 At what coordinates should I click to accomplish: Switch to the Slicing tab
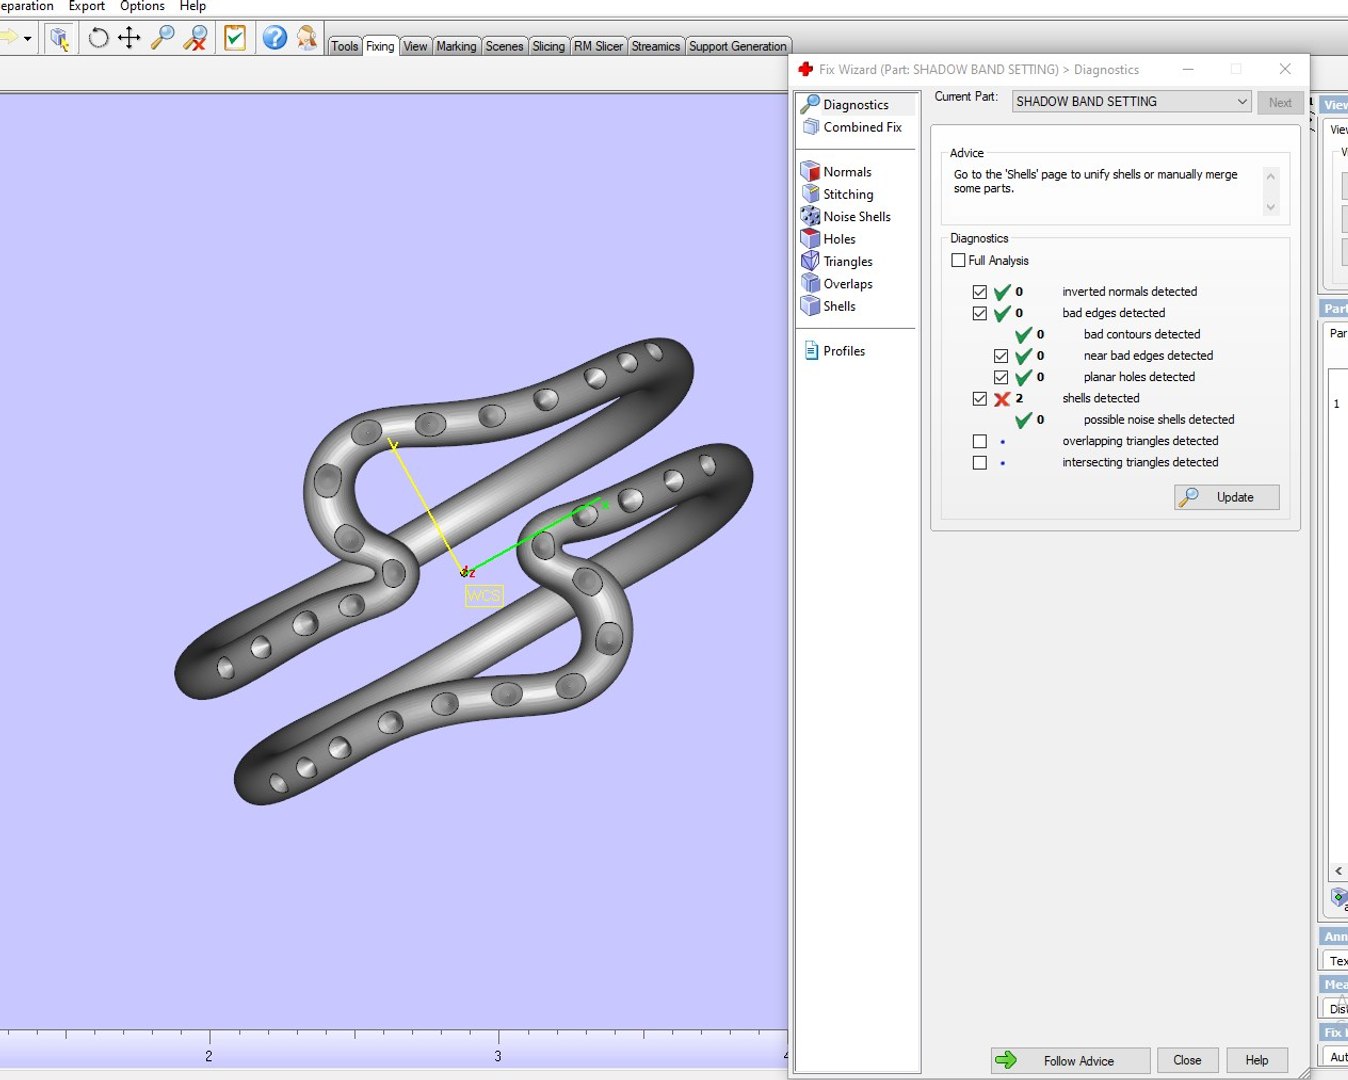[x=548, y=46]
